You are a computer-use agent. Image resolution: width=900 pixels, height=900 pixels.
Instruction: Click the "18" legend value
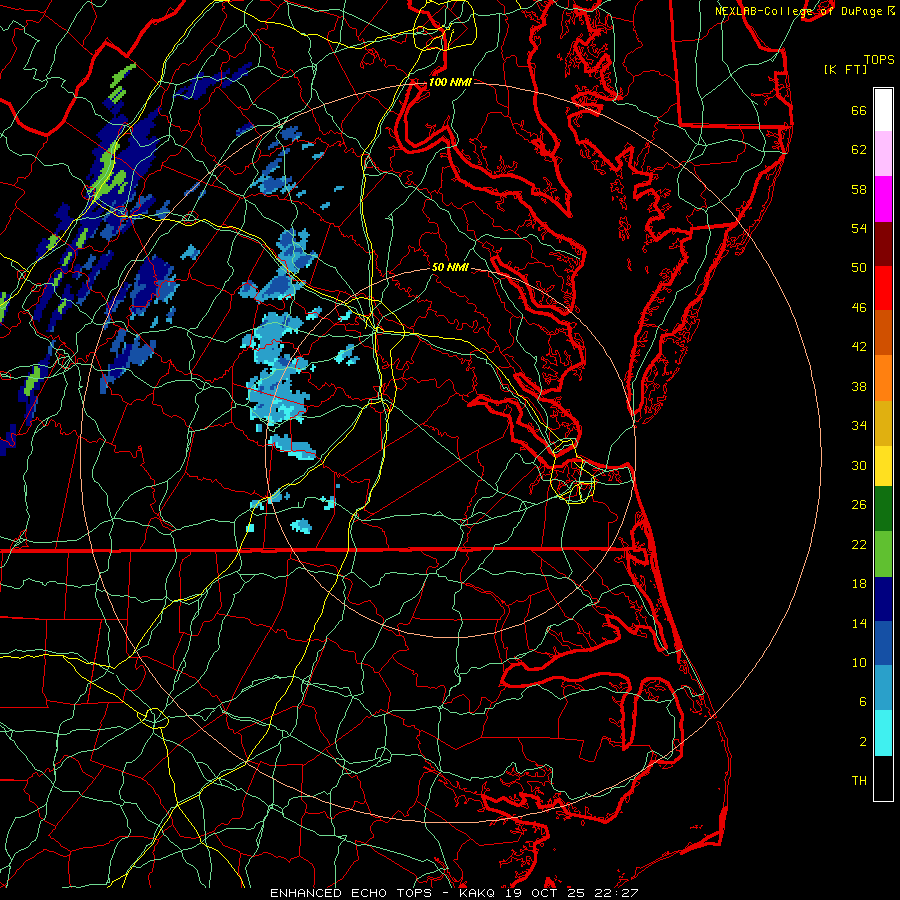(859, 584)
